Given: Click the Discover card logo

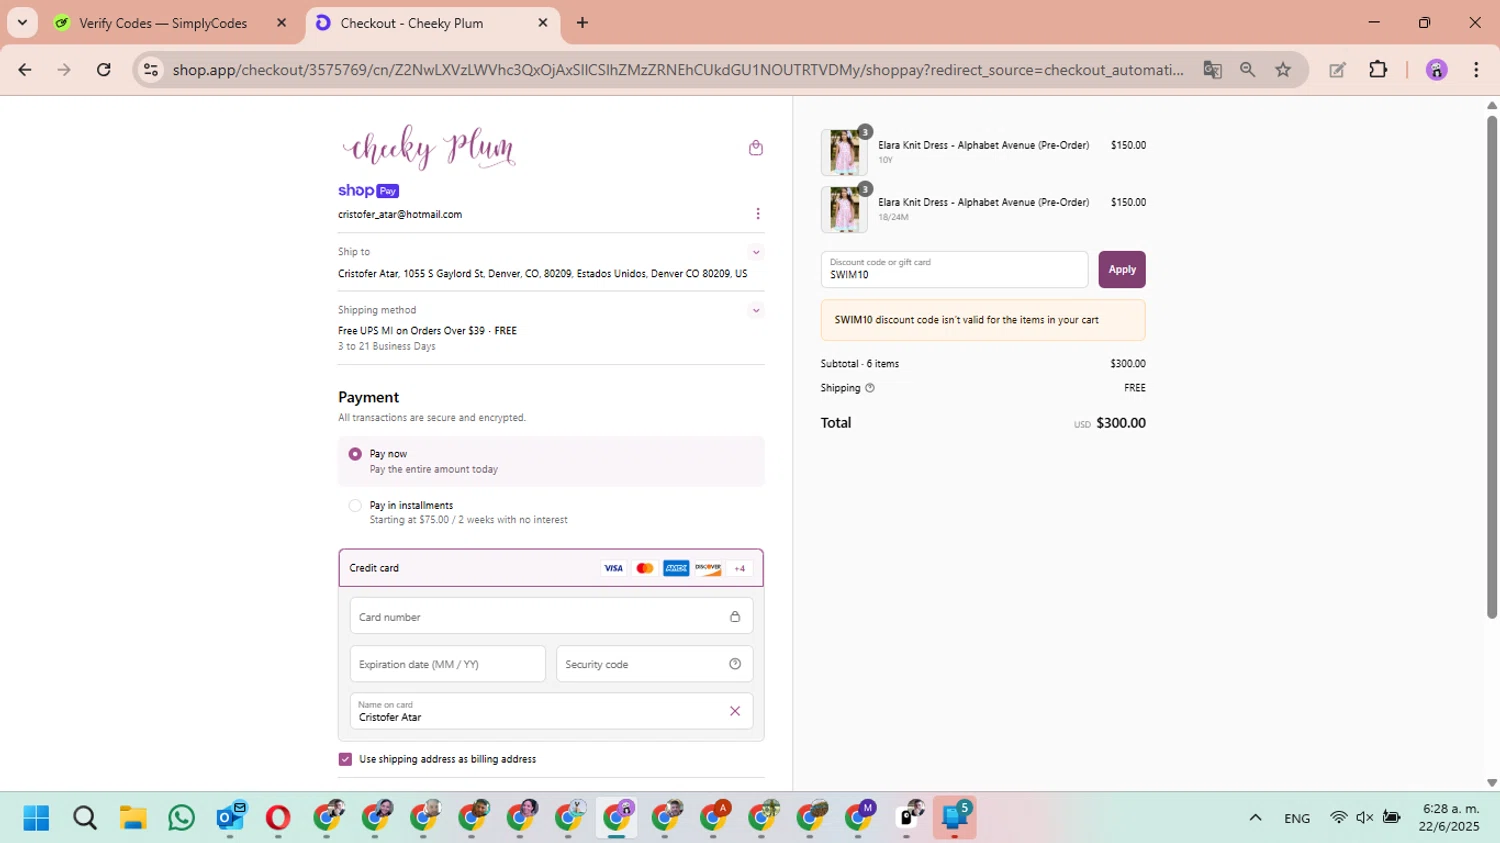Looking at the screenshot, I should [x=708, y=568].
